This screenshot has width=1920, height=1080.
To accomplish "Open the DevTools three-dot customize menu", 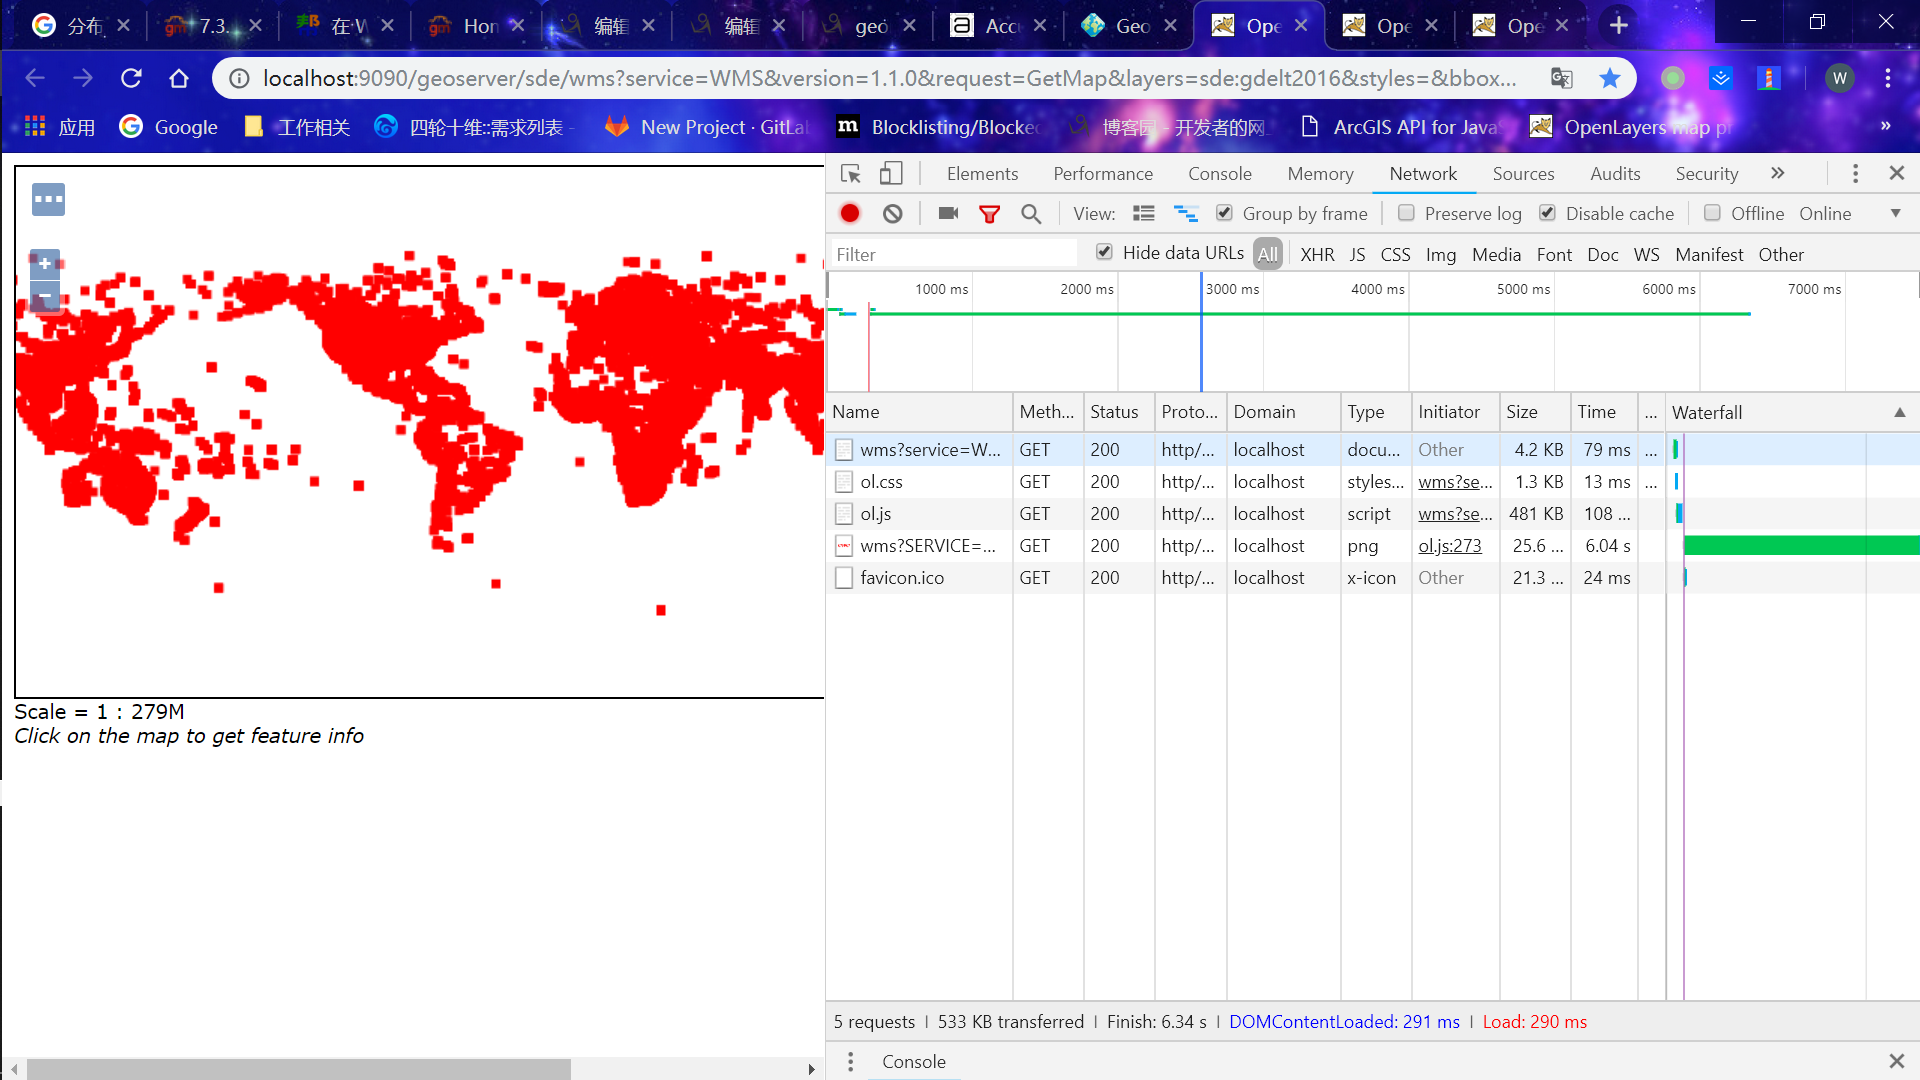I will tap(1855, 173).
